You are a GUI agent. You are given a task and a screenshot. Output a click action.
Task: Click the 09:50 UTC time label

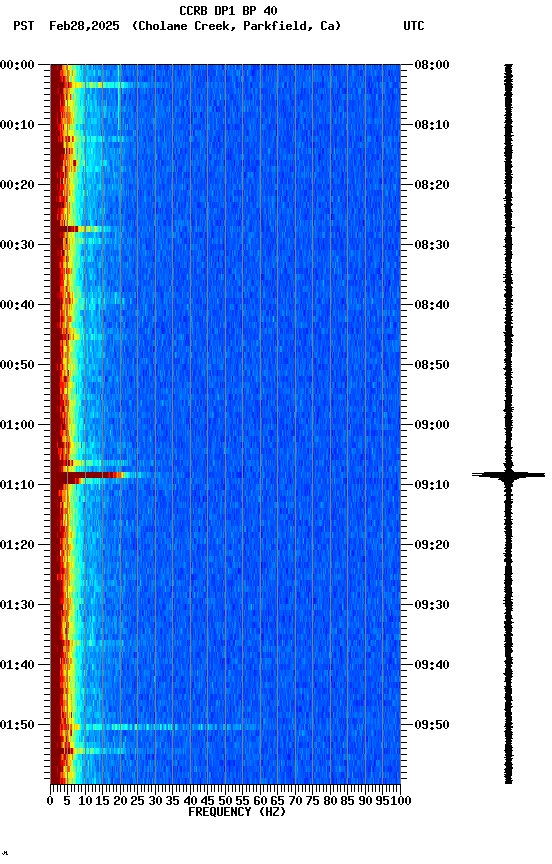[x=432, y=725]
